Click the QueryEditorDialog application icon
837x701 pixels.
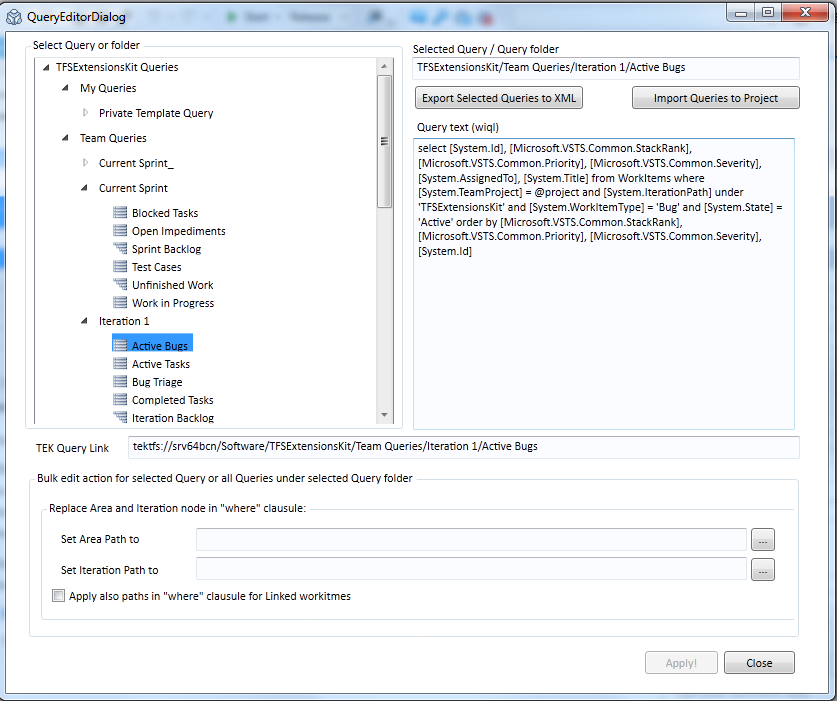click(x=14, y=15)
